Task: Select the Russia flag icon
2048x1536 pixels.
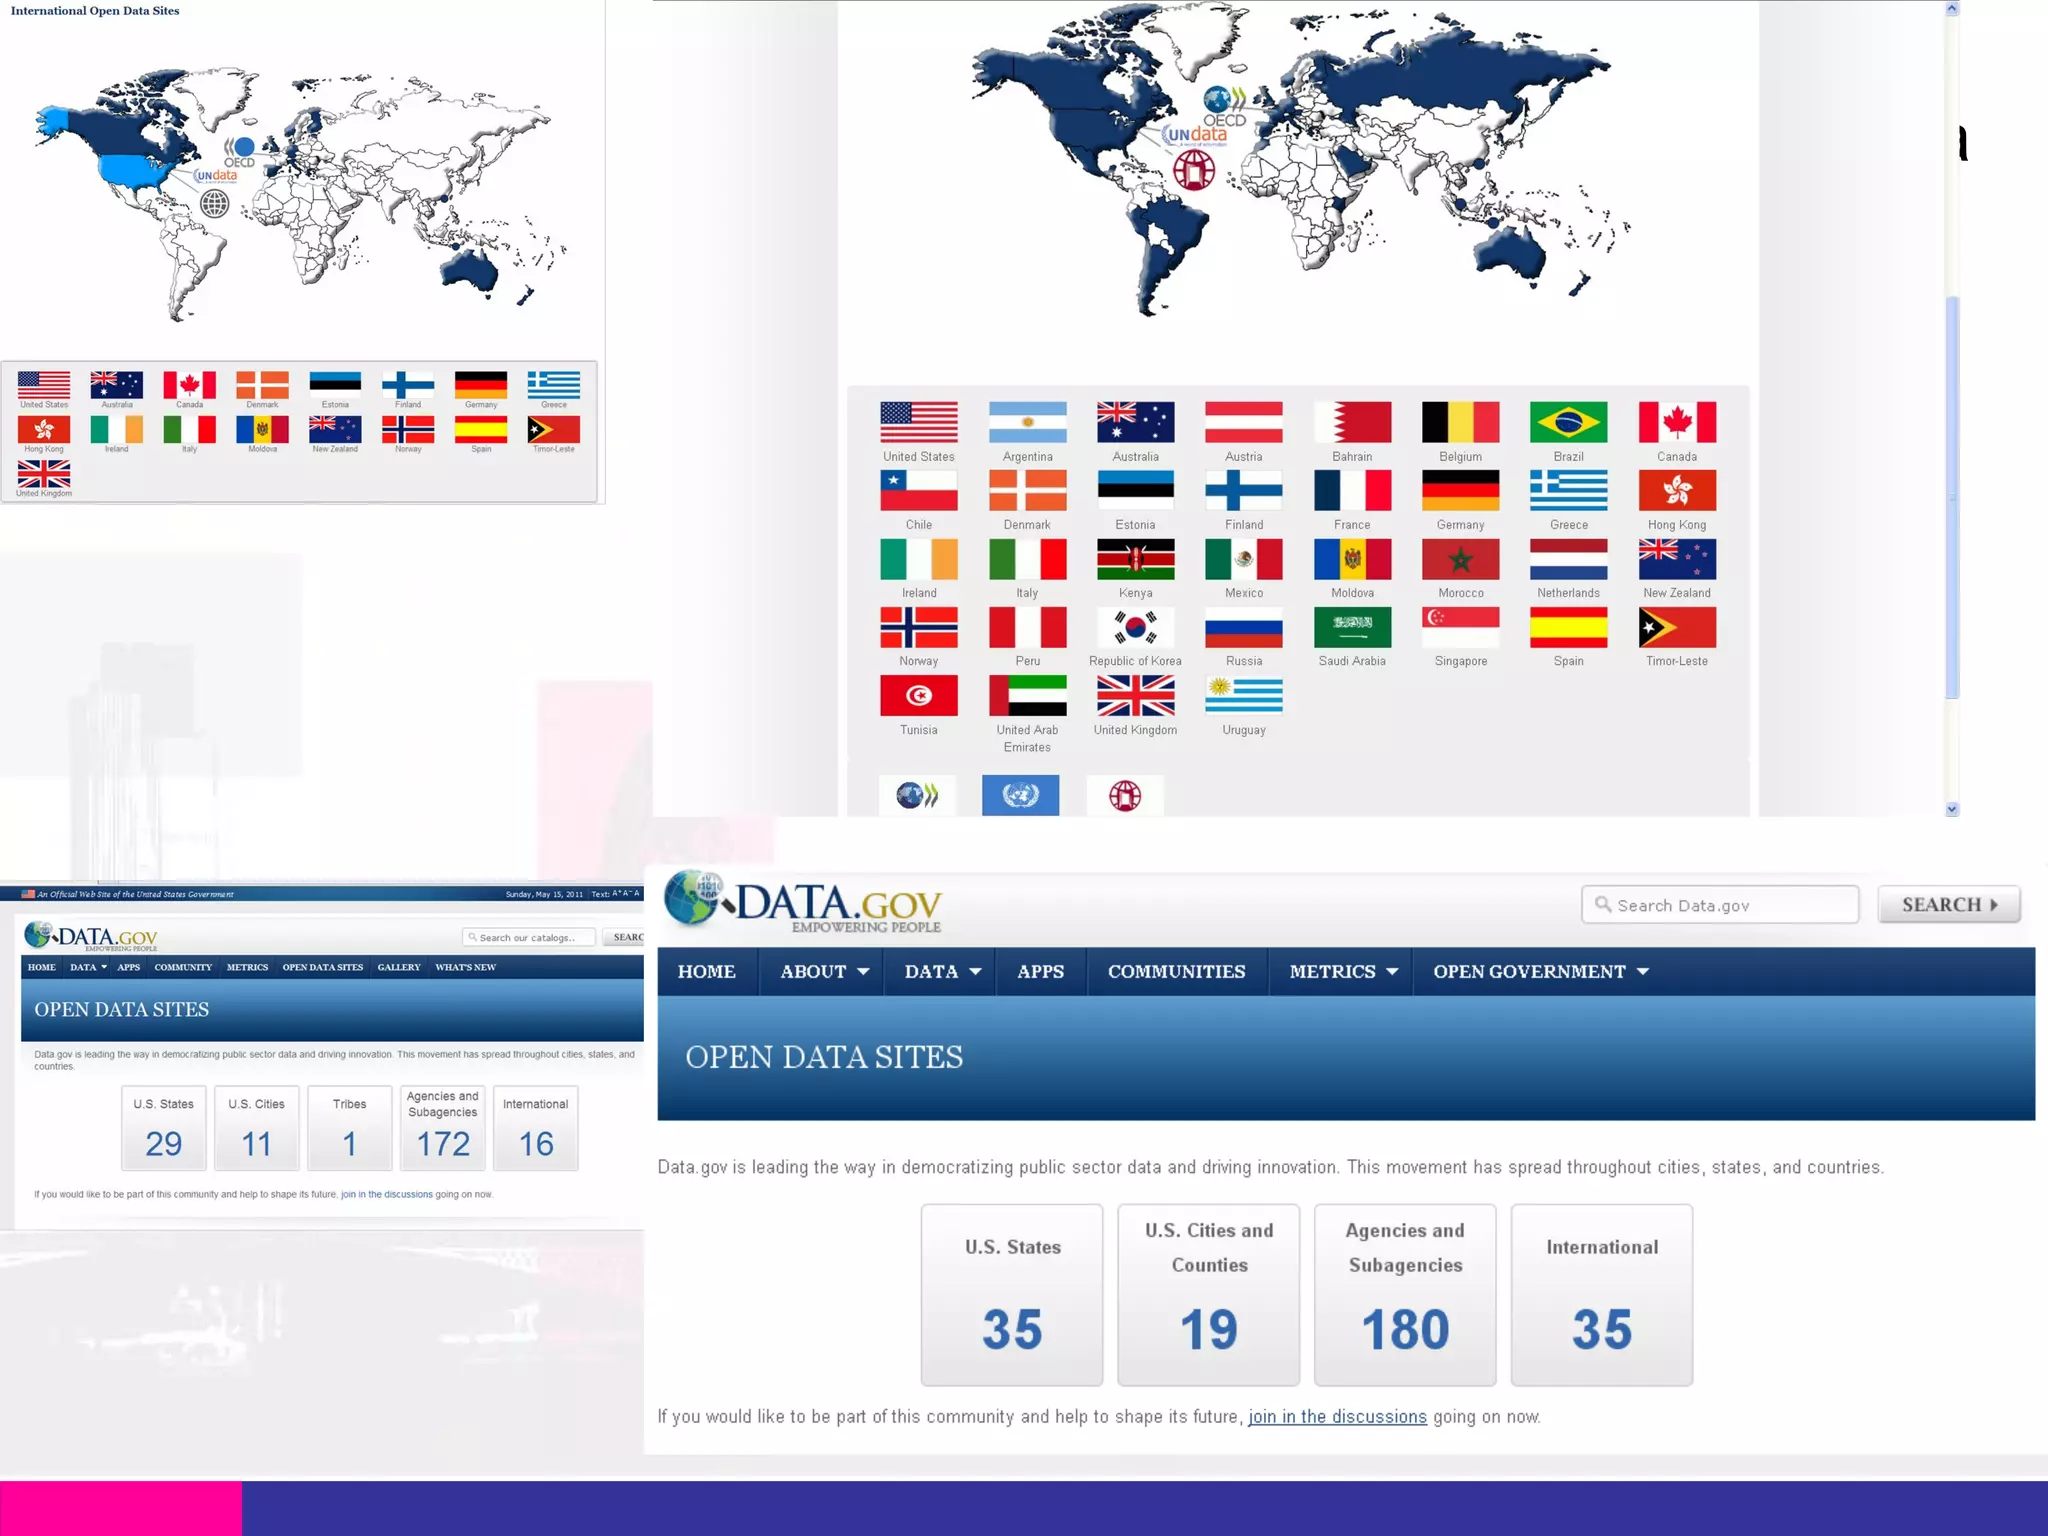Action: point(1243,627)
